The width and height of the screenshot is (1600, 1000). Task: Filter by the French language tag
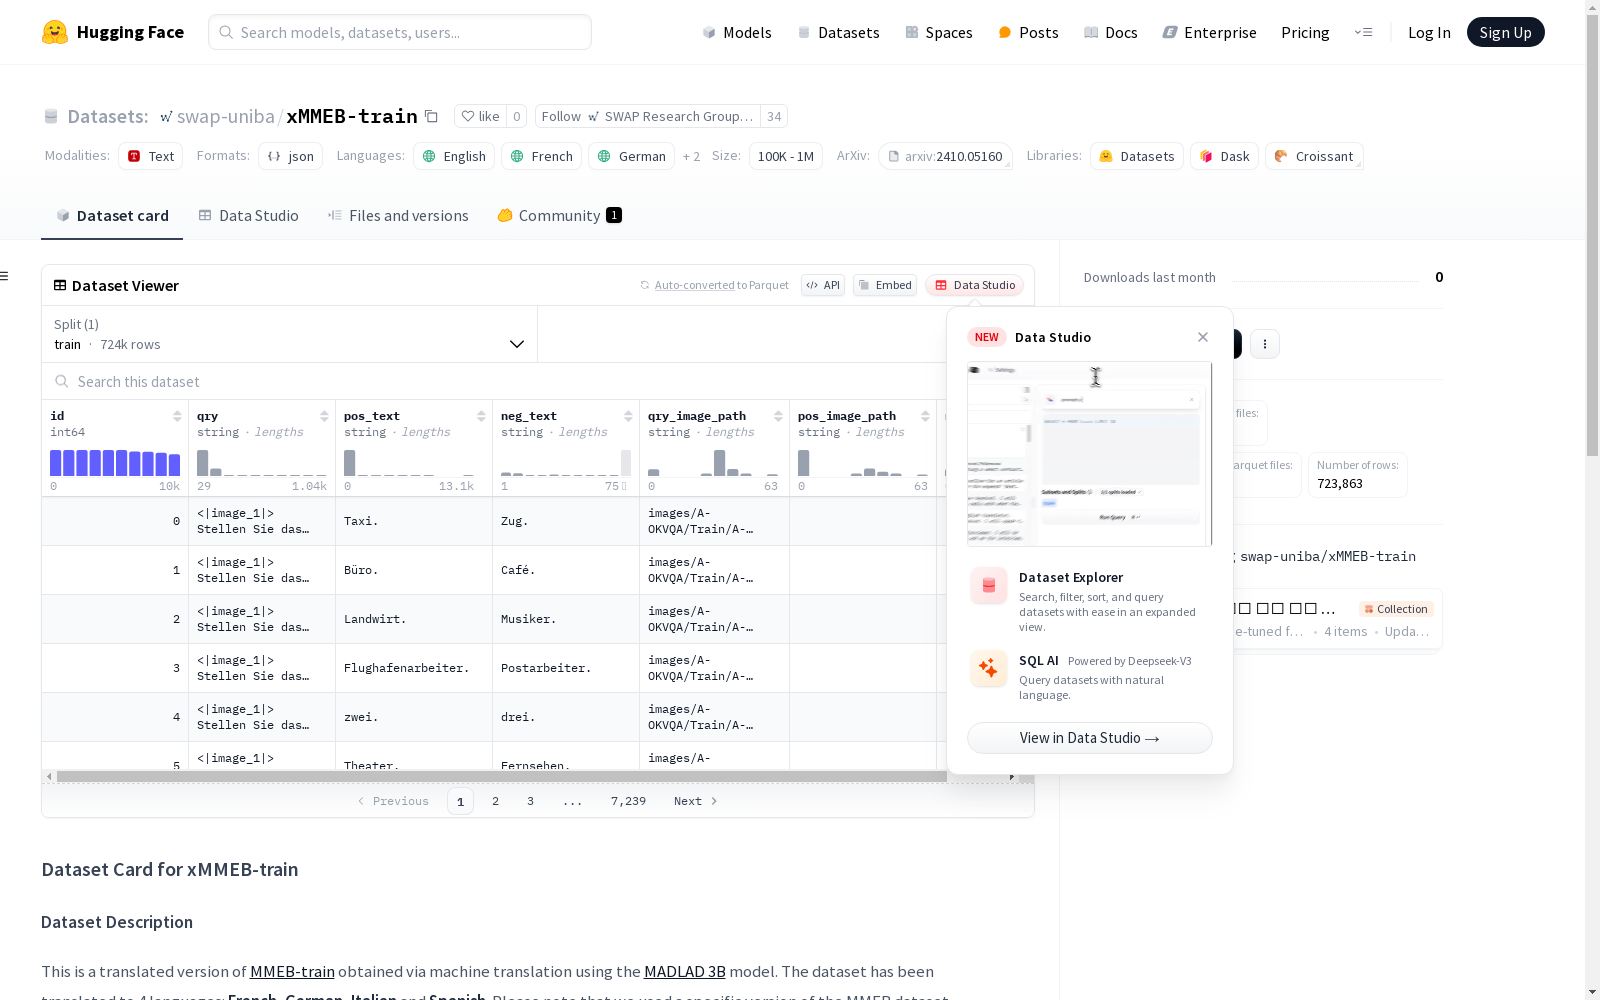pyautogui.click(x=542, y=156)
